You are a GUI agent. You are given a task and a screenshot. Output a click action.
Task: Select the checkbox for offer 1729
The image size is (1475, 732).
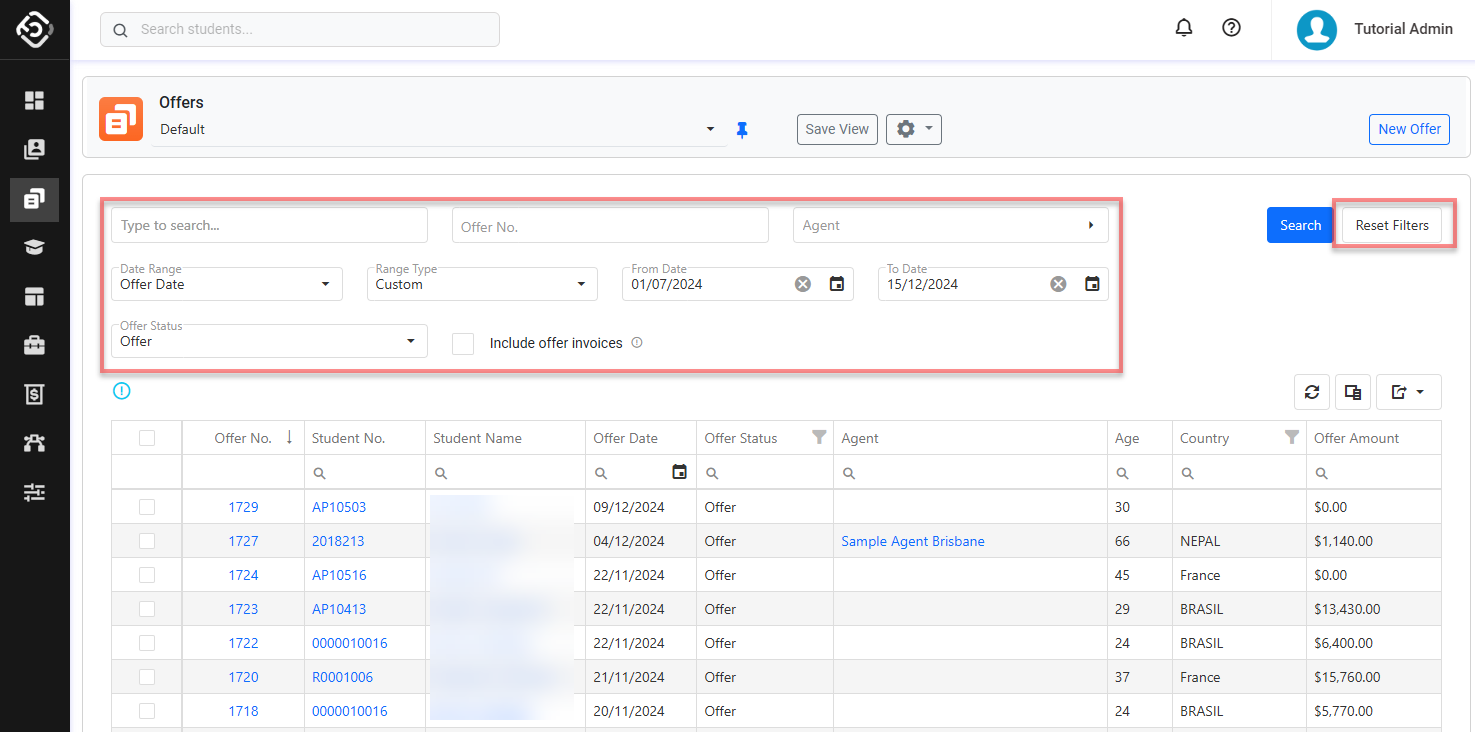(147, 507)
